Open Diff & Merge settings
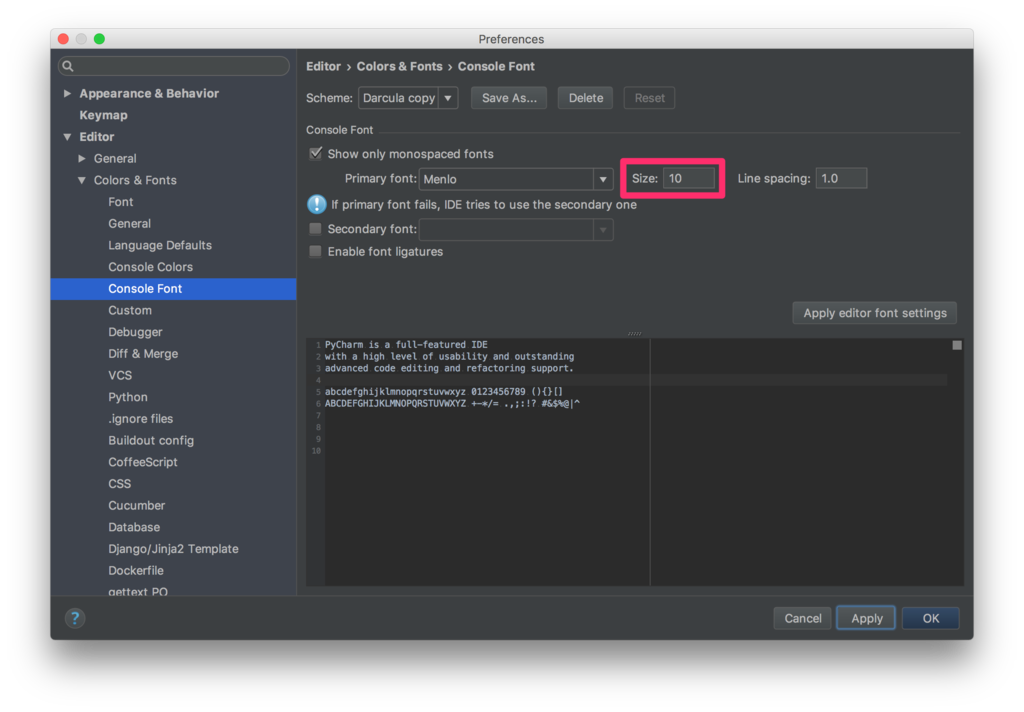Viewport: 1024px width, 712px height. (143, 353)
